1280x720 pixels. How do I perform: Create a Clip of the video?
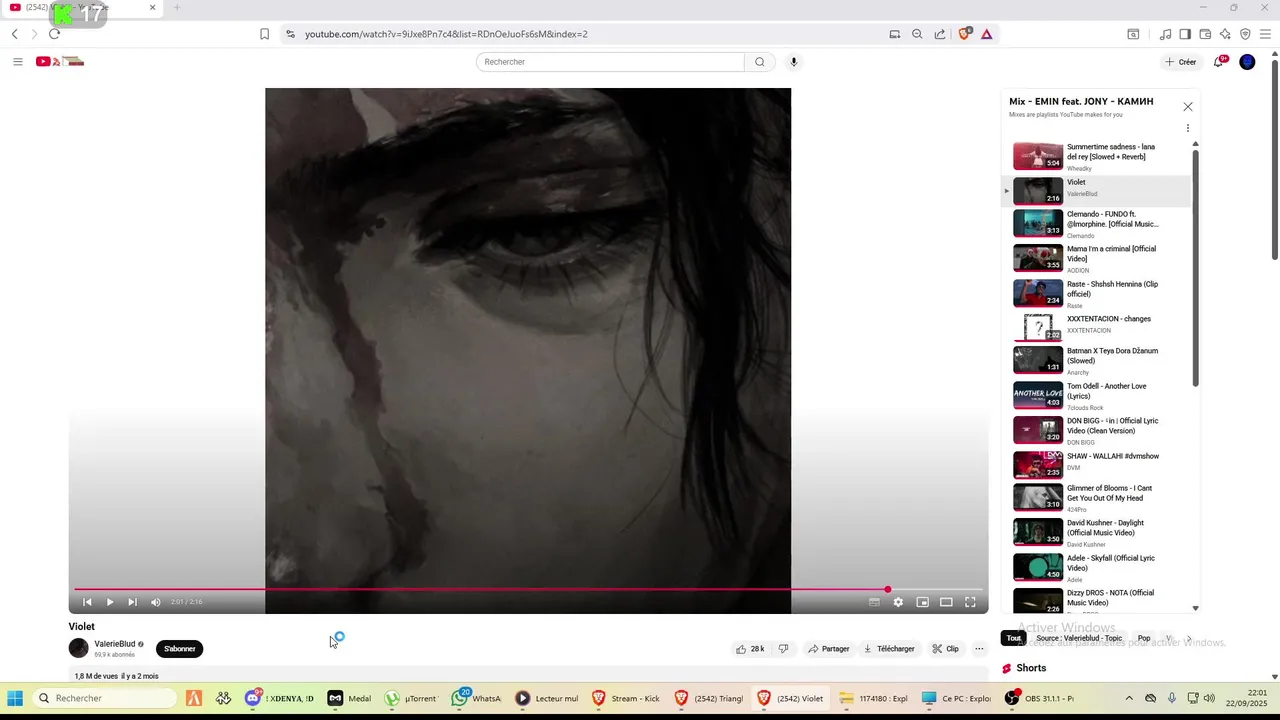pos(945,649)
